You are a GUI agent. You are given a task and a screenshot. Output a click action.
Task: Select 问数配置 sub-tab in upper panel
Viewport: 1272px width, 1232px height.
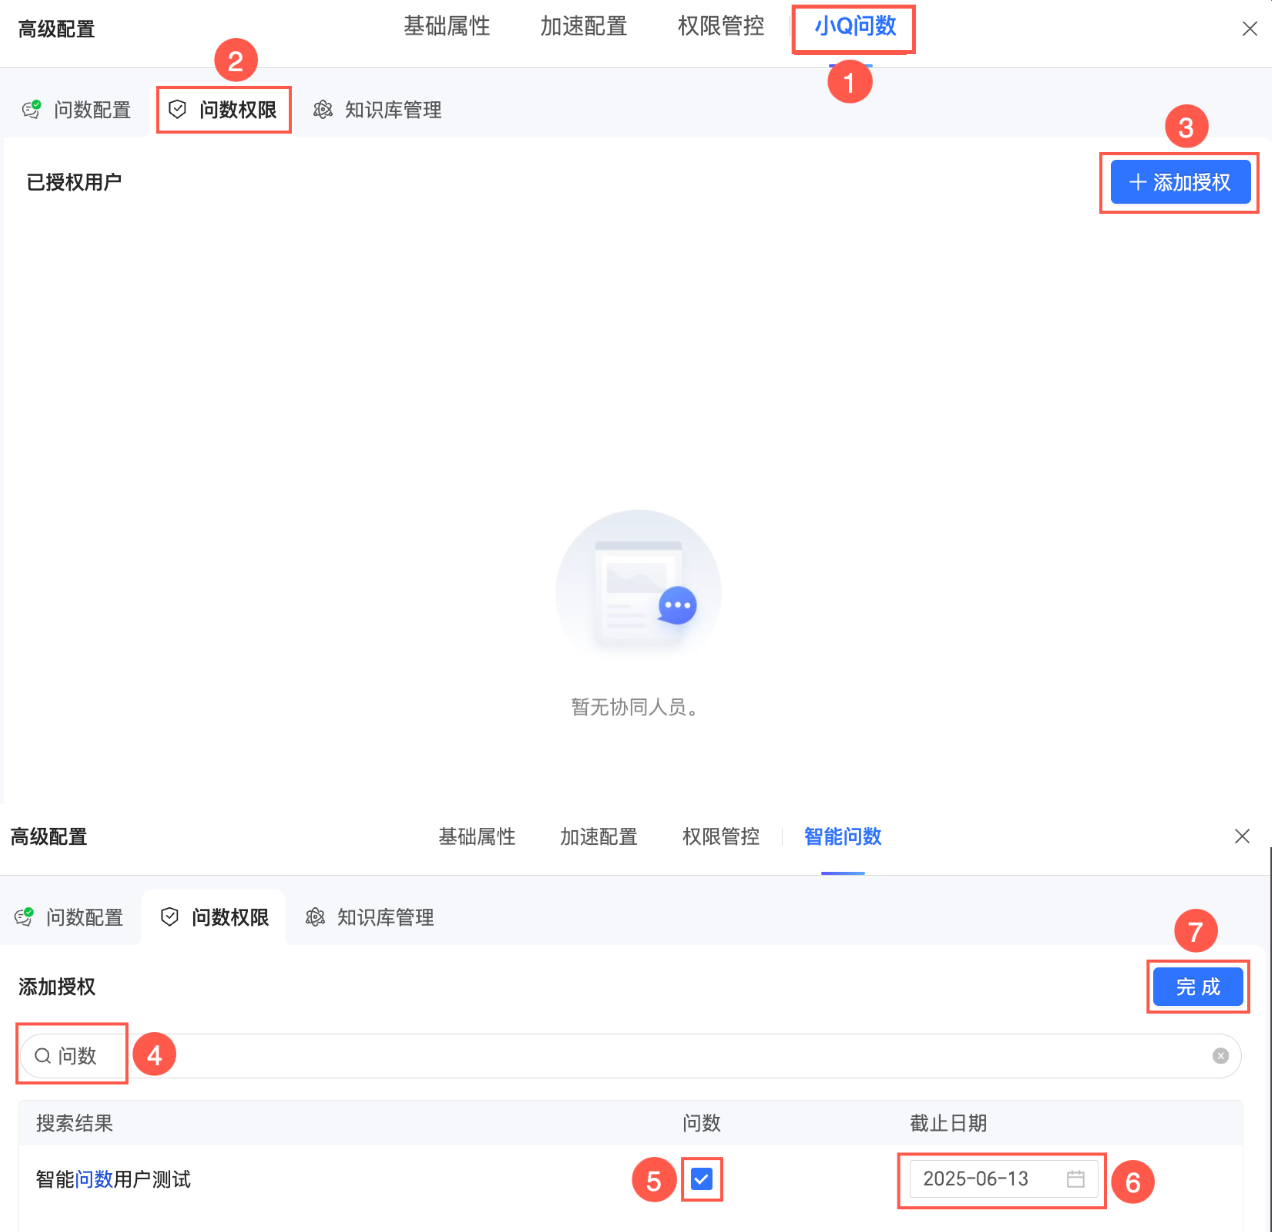click(x=77, y=110)
